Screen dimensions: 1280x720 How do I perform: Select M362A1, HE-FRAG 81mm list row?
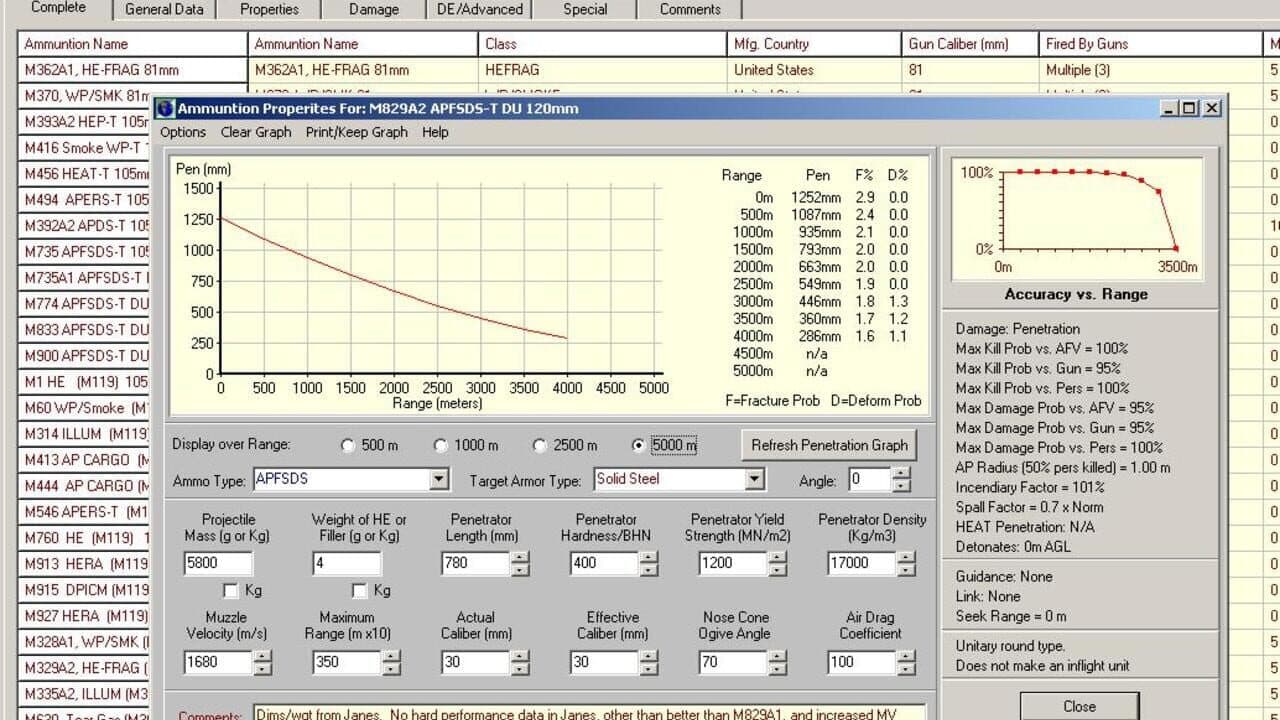[x=132, y=70]
